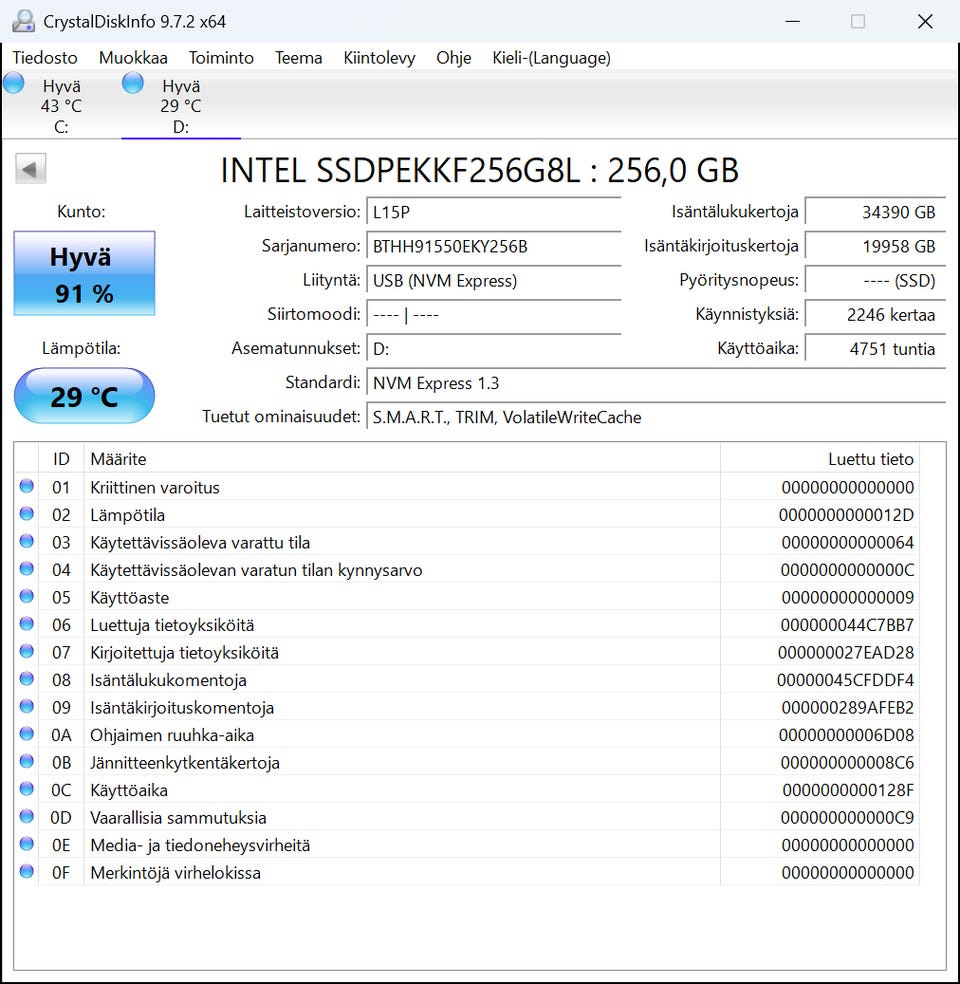This screenshot has height=984, width=960.
Task: Click the Hyvä 91 % health status button
Action: coord(84,274)
